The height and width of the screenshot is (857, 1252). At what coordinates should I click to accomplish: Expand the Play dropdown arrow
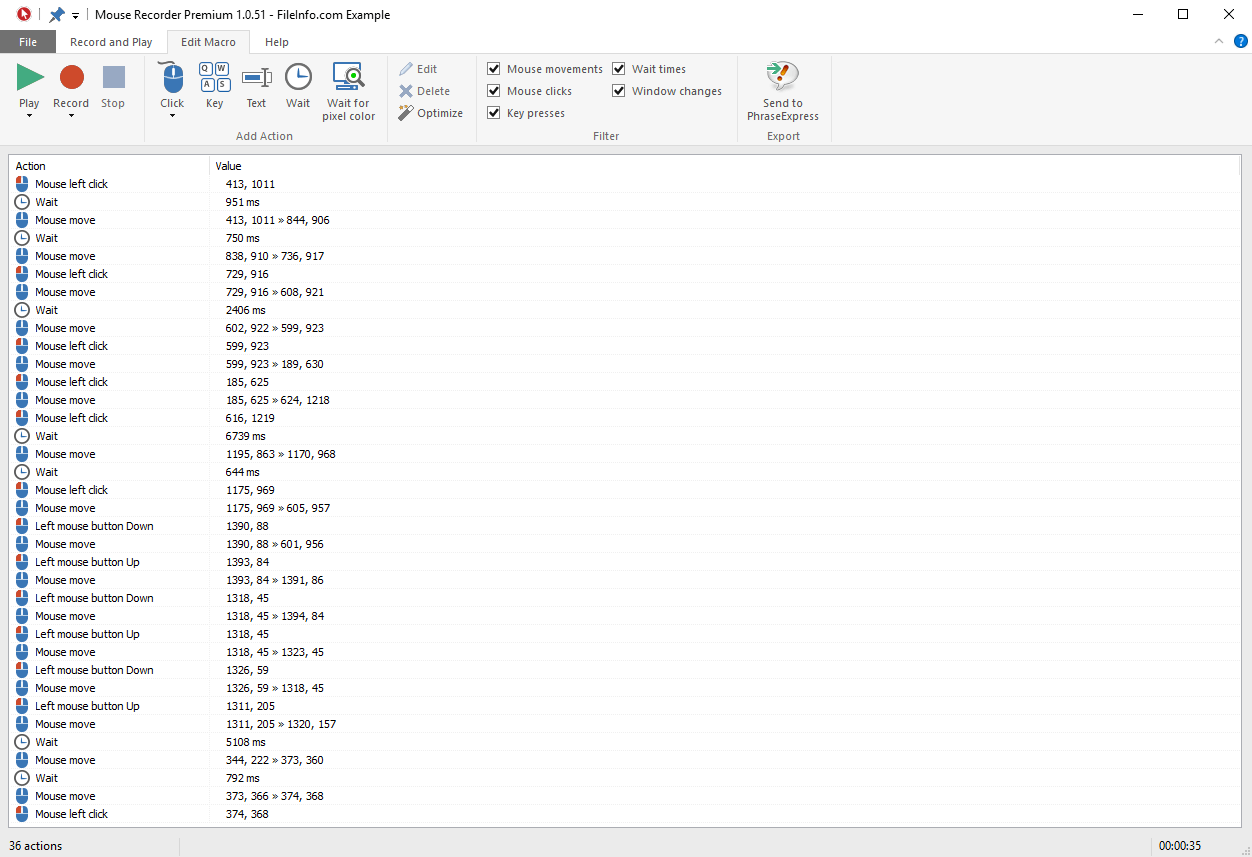pyautogui.click(x=29, y=115)
